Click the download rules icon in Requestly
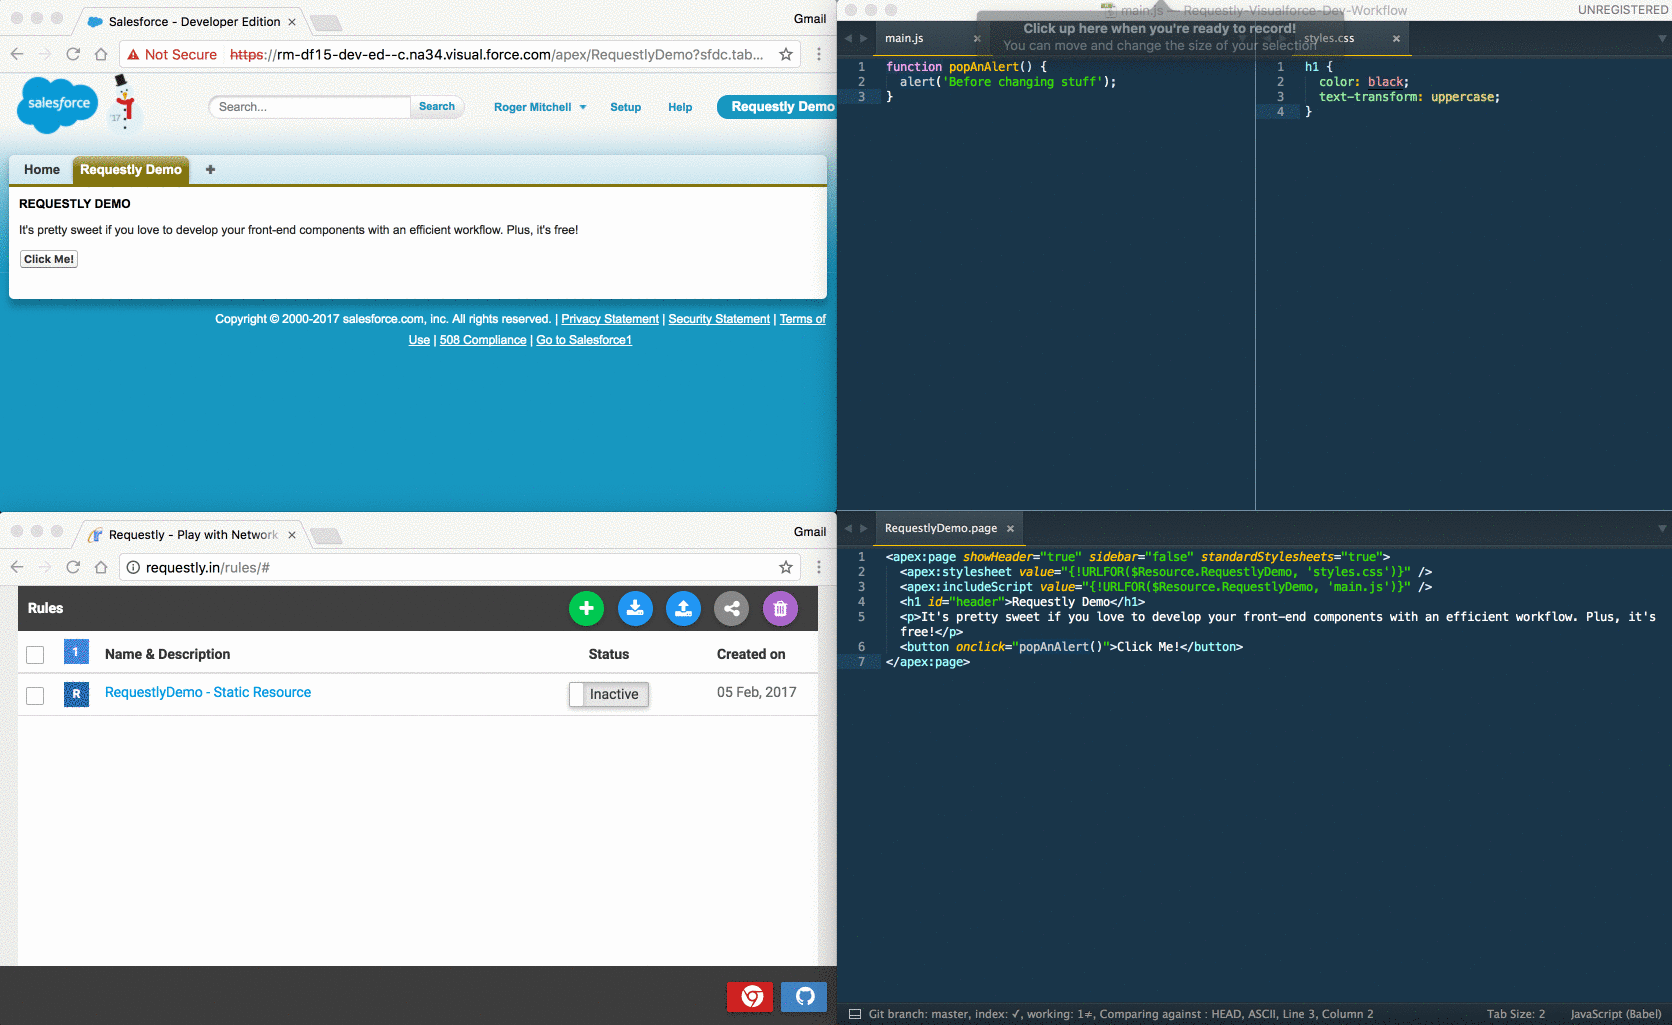Viewport: 1672px width, 1025px height. point(635,608)
